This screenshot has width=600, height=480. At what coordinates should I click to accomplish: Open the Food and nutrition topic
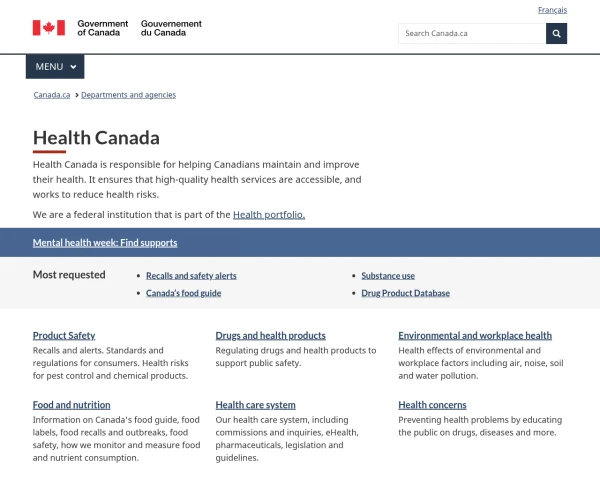[72, 405]
